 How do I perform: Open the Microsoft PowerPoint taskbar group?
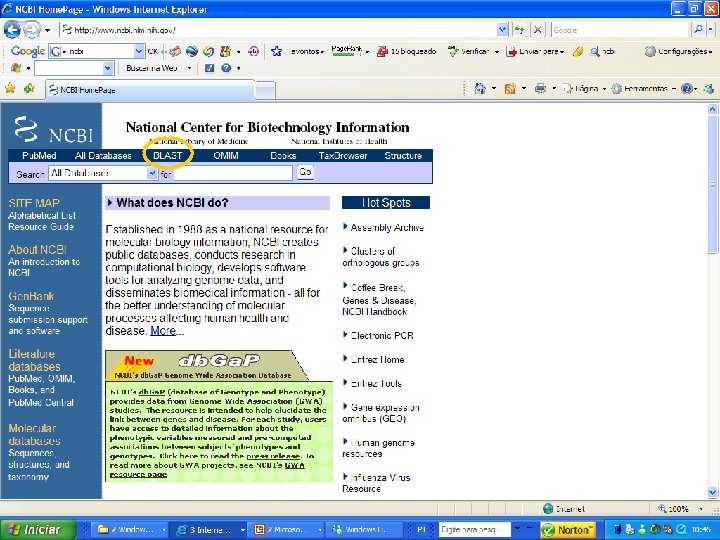pos(286,530)
